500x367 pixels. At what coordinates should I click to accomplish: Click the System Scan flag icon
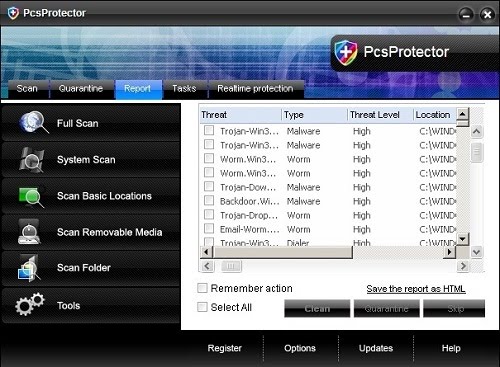click(32, 160)
